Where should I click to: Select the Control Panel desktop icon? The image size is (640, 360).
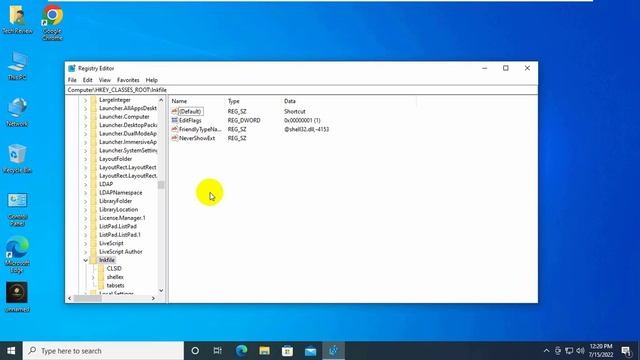[17, 209]
